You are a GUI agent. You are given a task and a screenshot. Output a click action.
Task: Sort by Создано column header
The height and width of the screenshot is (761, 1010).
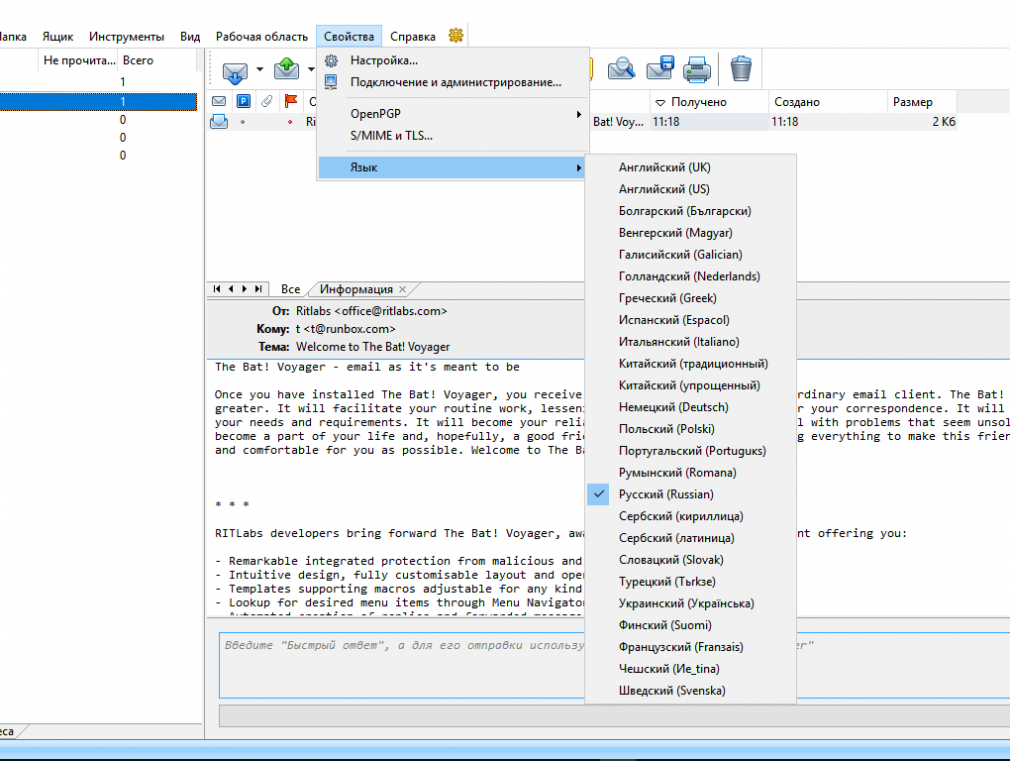(x=828, y=102)
